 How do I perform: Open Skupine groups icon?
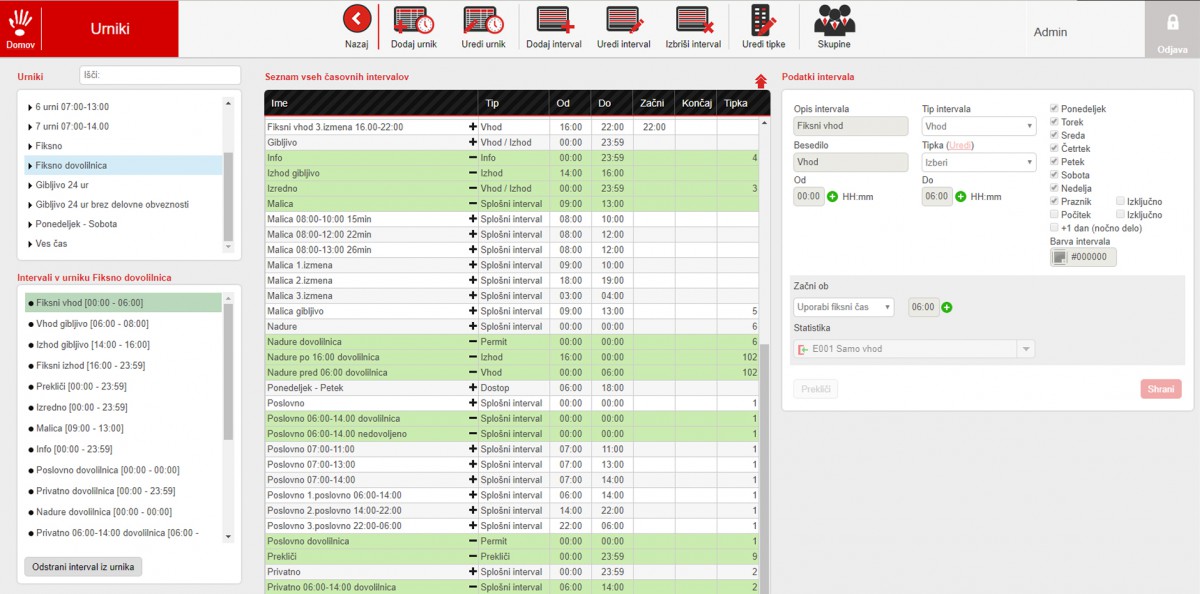pos(834,20)
